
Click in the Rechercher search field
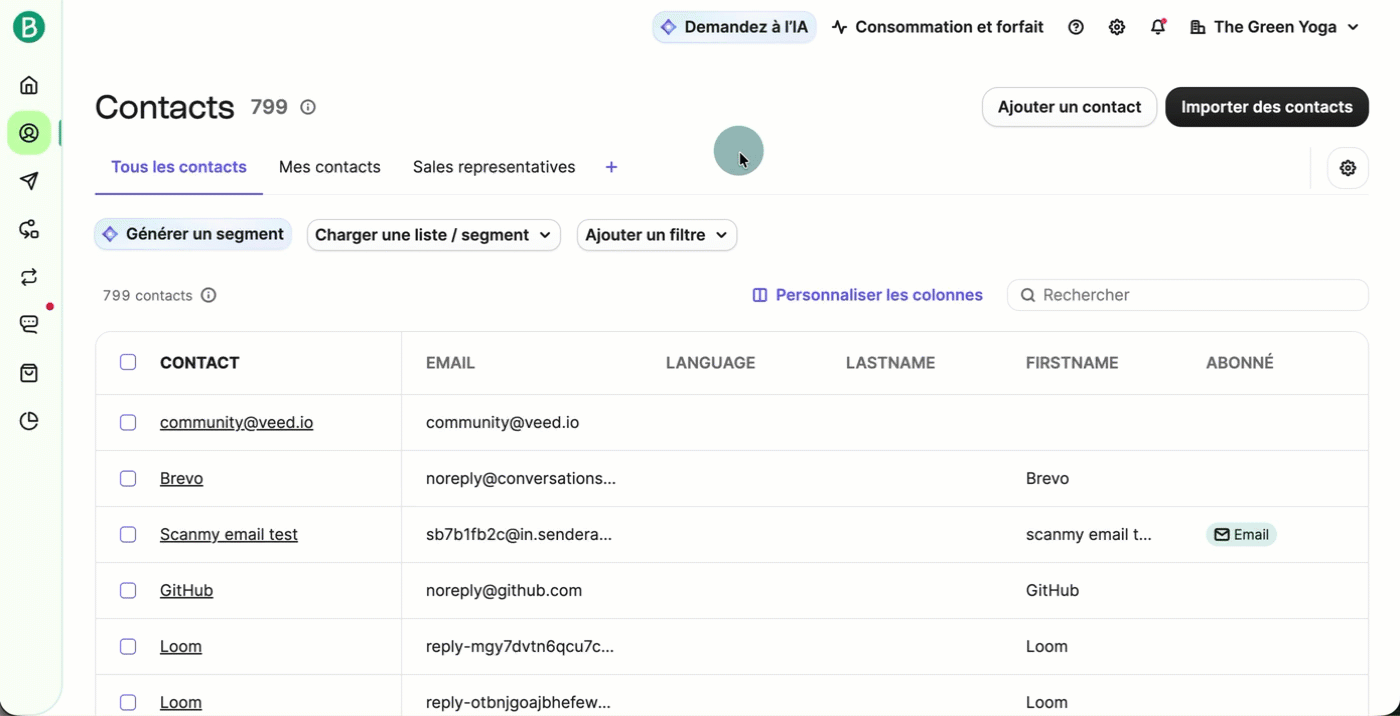[x=1188, y=295]
